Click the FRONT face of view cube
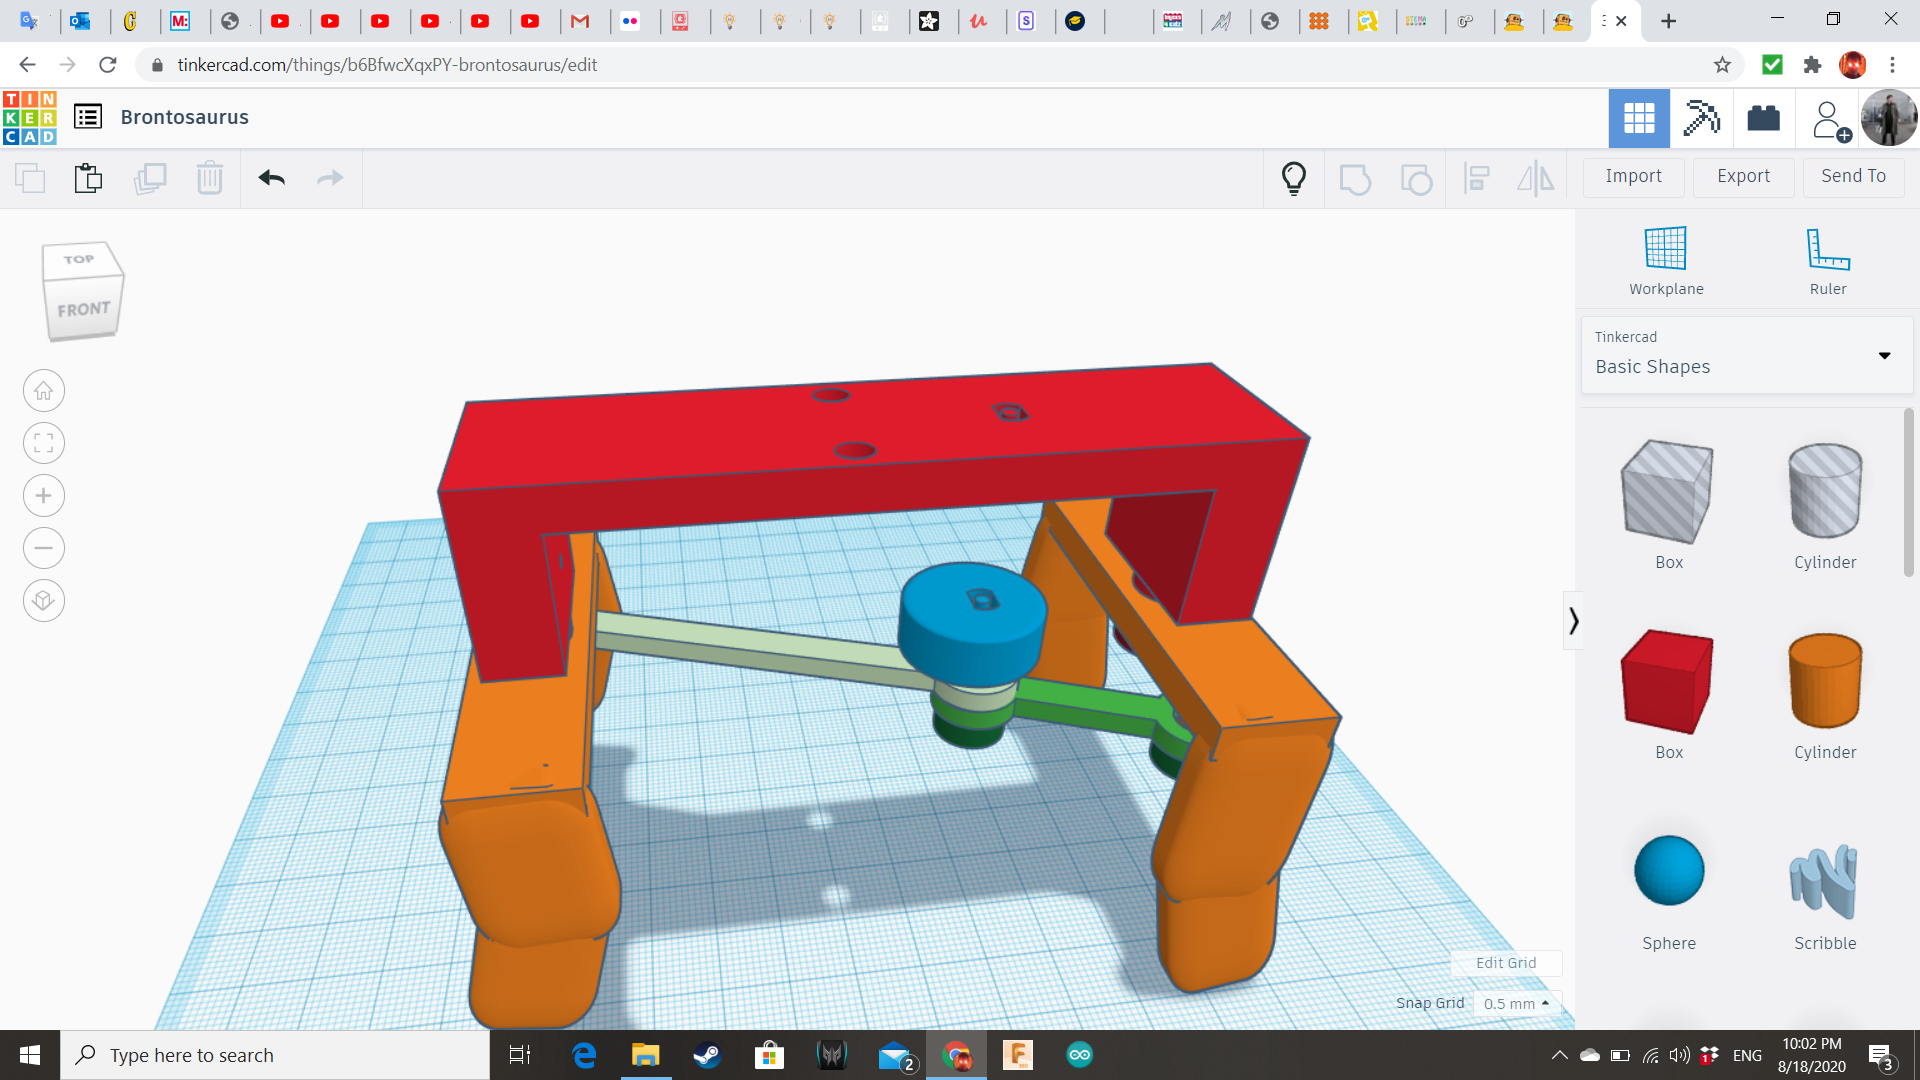The height and width of the screenshot is (1080, 1920). pyautogui.click(x=83, y=310)
